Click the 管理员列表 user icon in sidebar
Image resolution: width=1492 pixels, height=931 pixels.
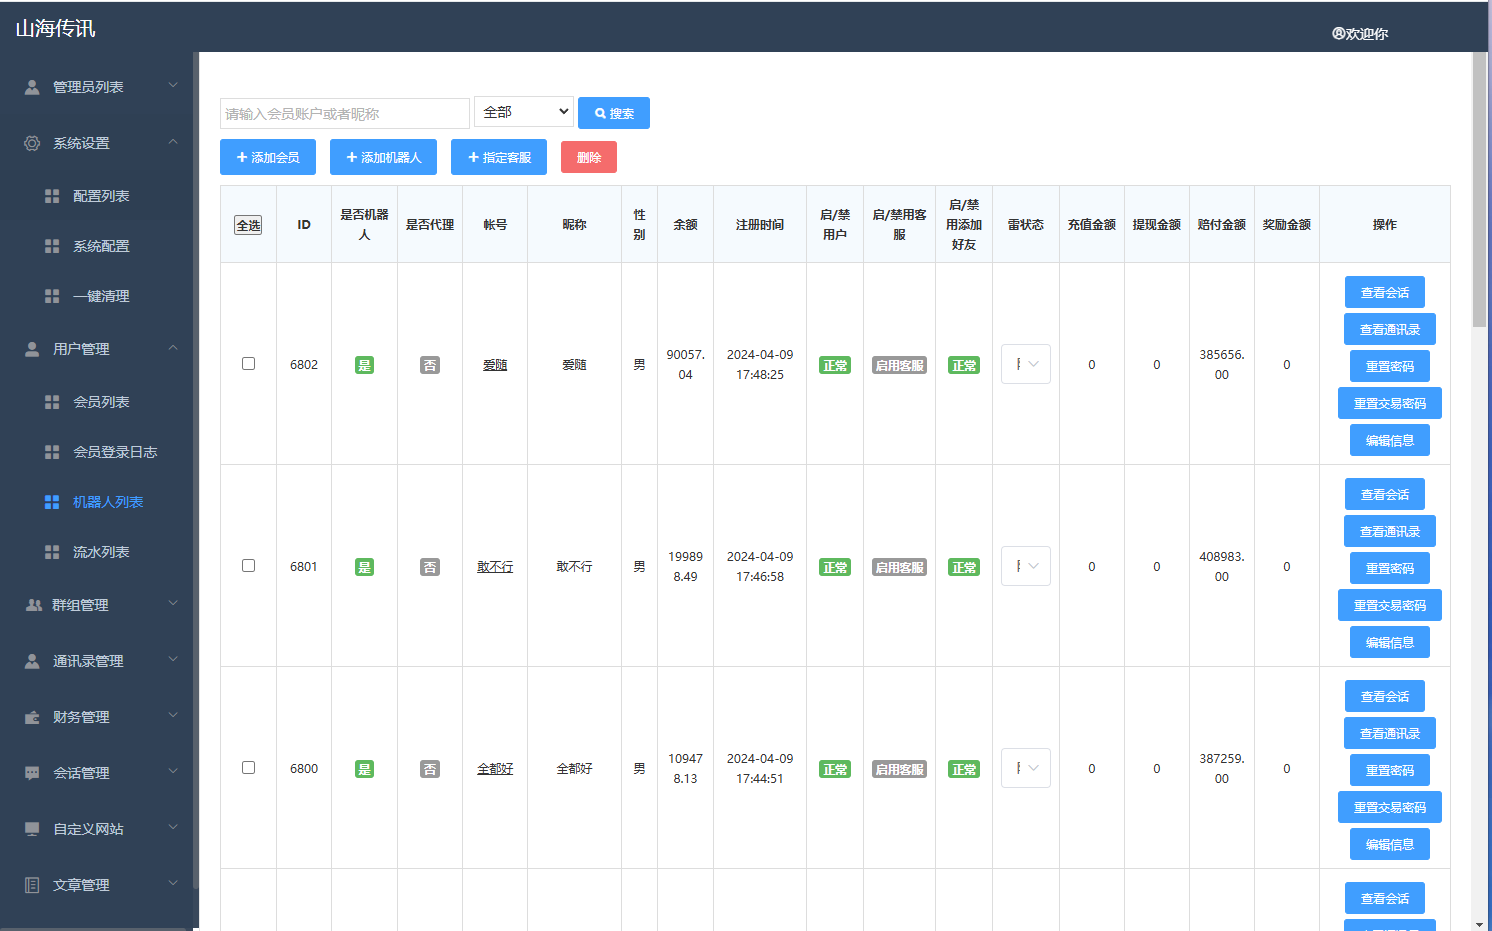pyautogui.click(x=32, y=87)
